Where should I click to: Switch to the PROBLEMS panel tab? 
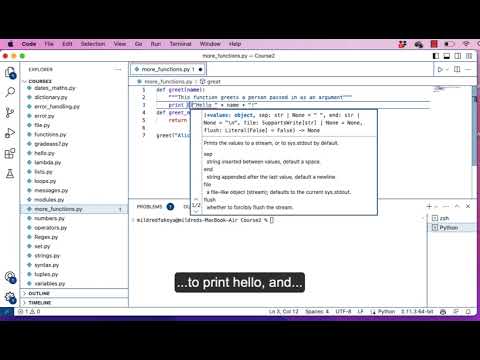(149, 207)
